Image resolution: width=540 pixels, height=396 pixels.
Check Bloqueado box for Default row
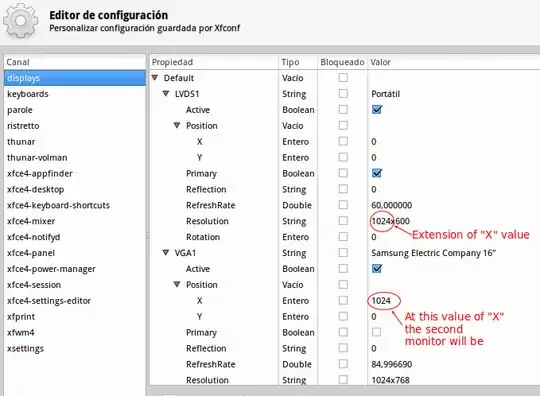[x=343, y=78]
